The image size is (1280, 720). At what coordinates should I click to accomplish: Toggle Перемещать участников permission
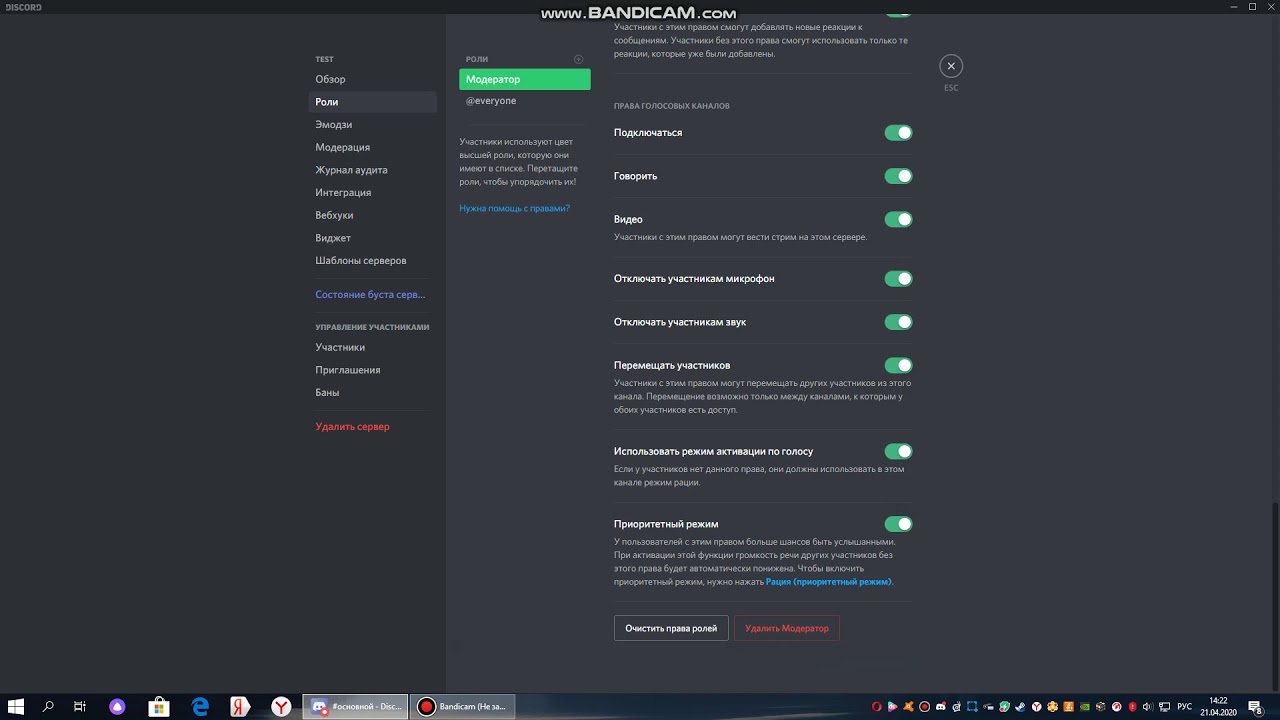(898, 365)
